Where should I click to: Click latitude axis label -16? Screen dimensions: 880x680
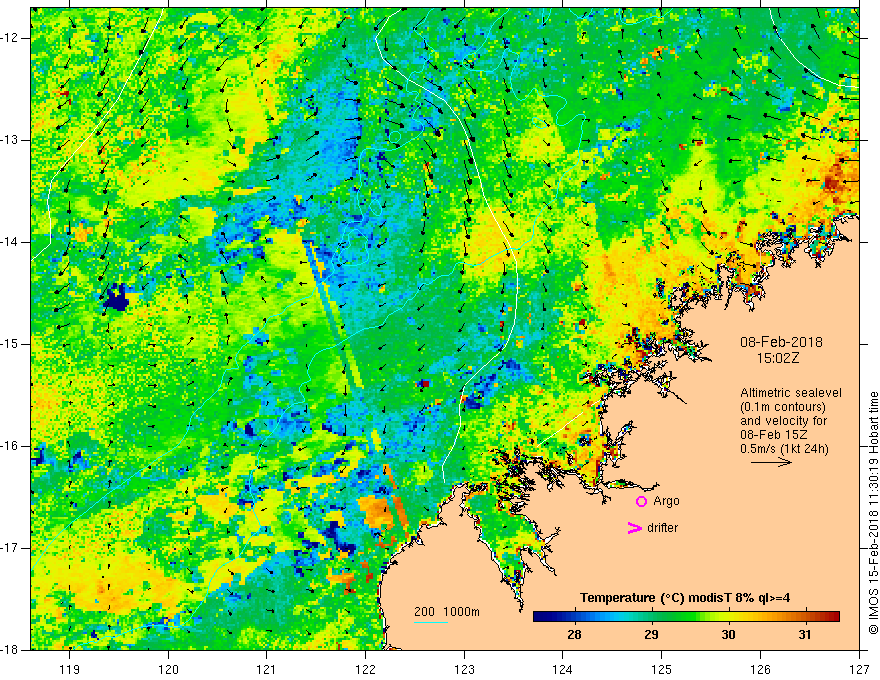(10, 446)
